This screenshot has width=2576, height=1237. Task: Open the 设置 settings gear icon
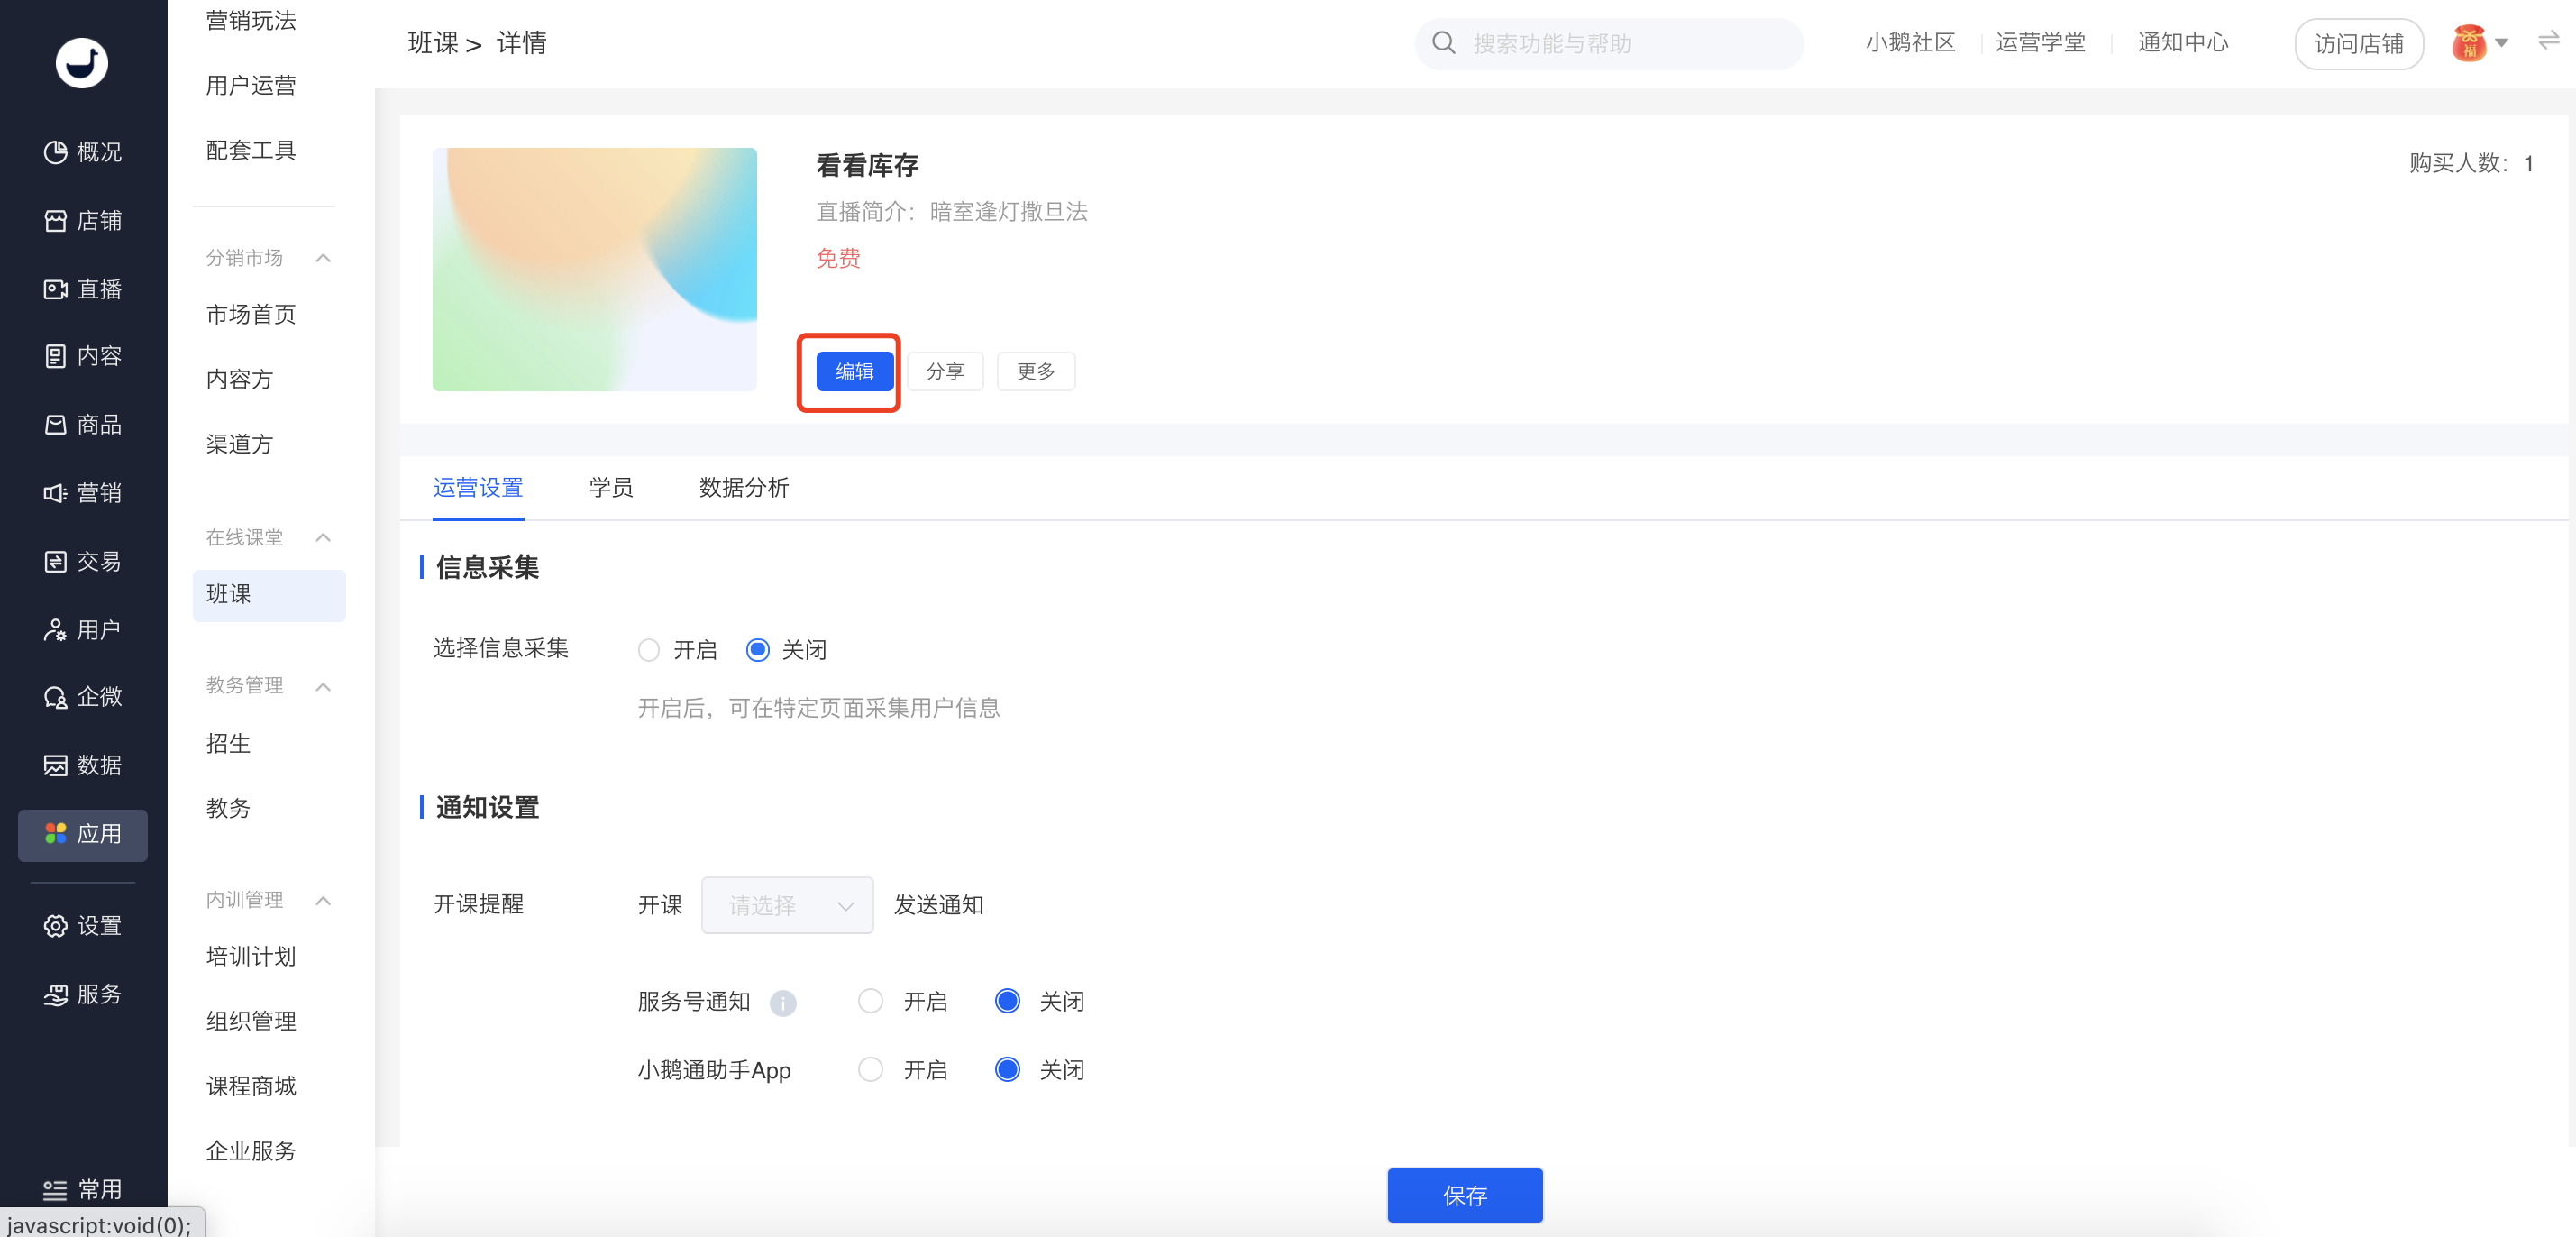(56, 926)
